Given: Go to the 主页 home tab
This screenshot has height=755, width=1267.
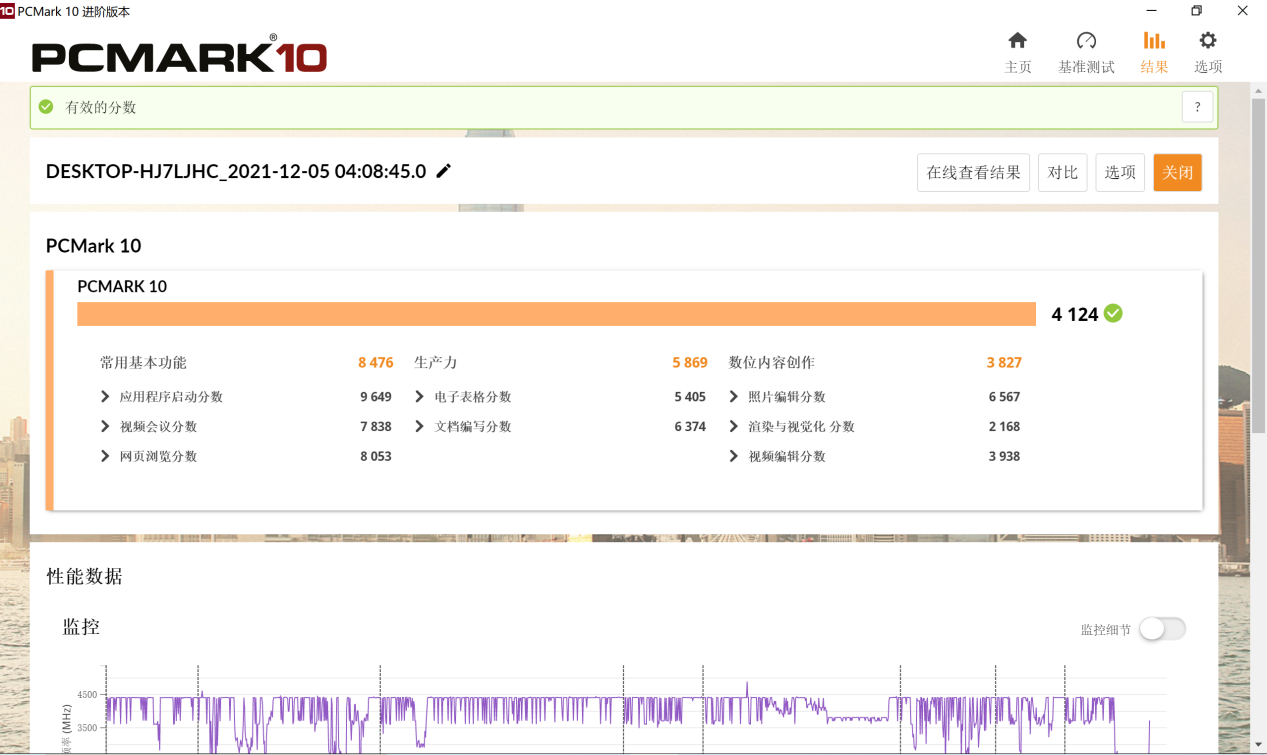Looking at the screenshot, I should tap(1018, 52).
